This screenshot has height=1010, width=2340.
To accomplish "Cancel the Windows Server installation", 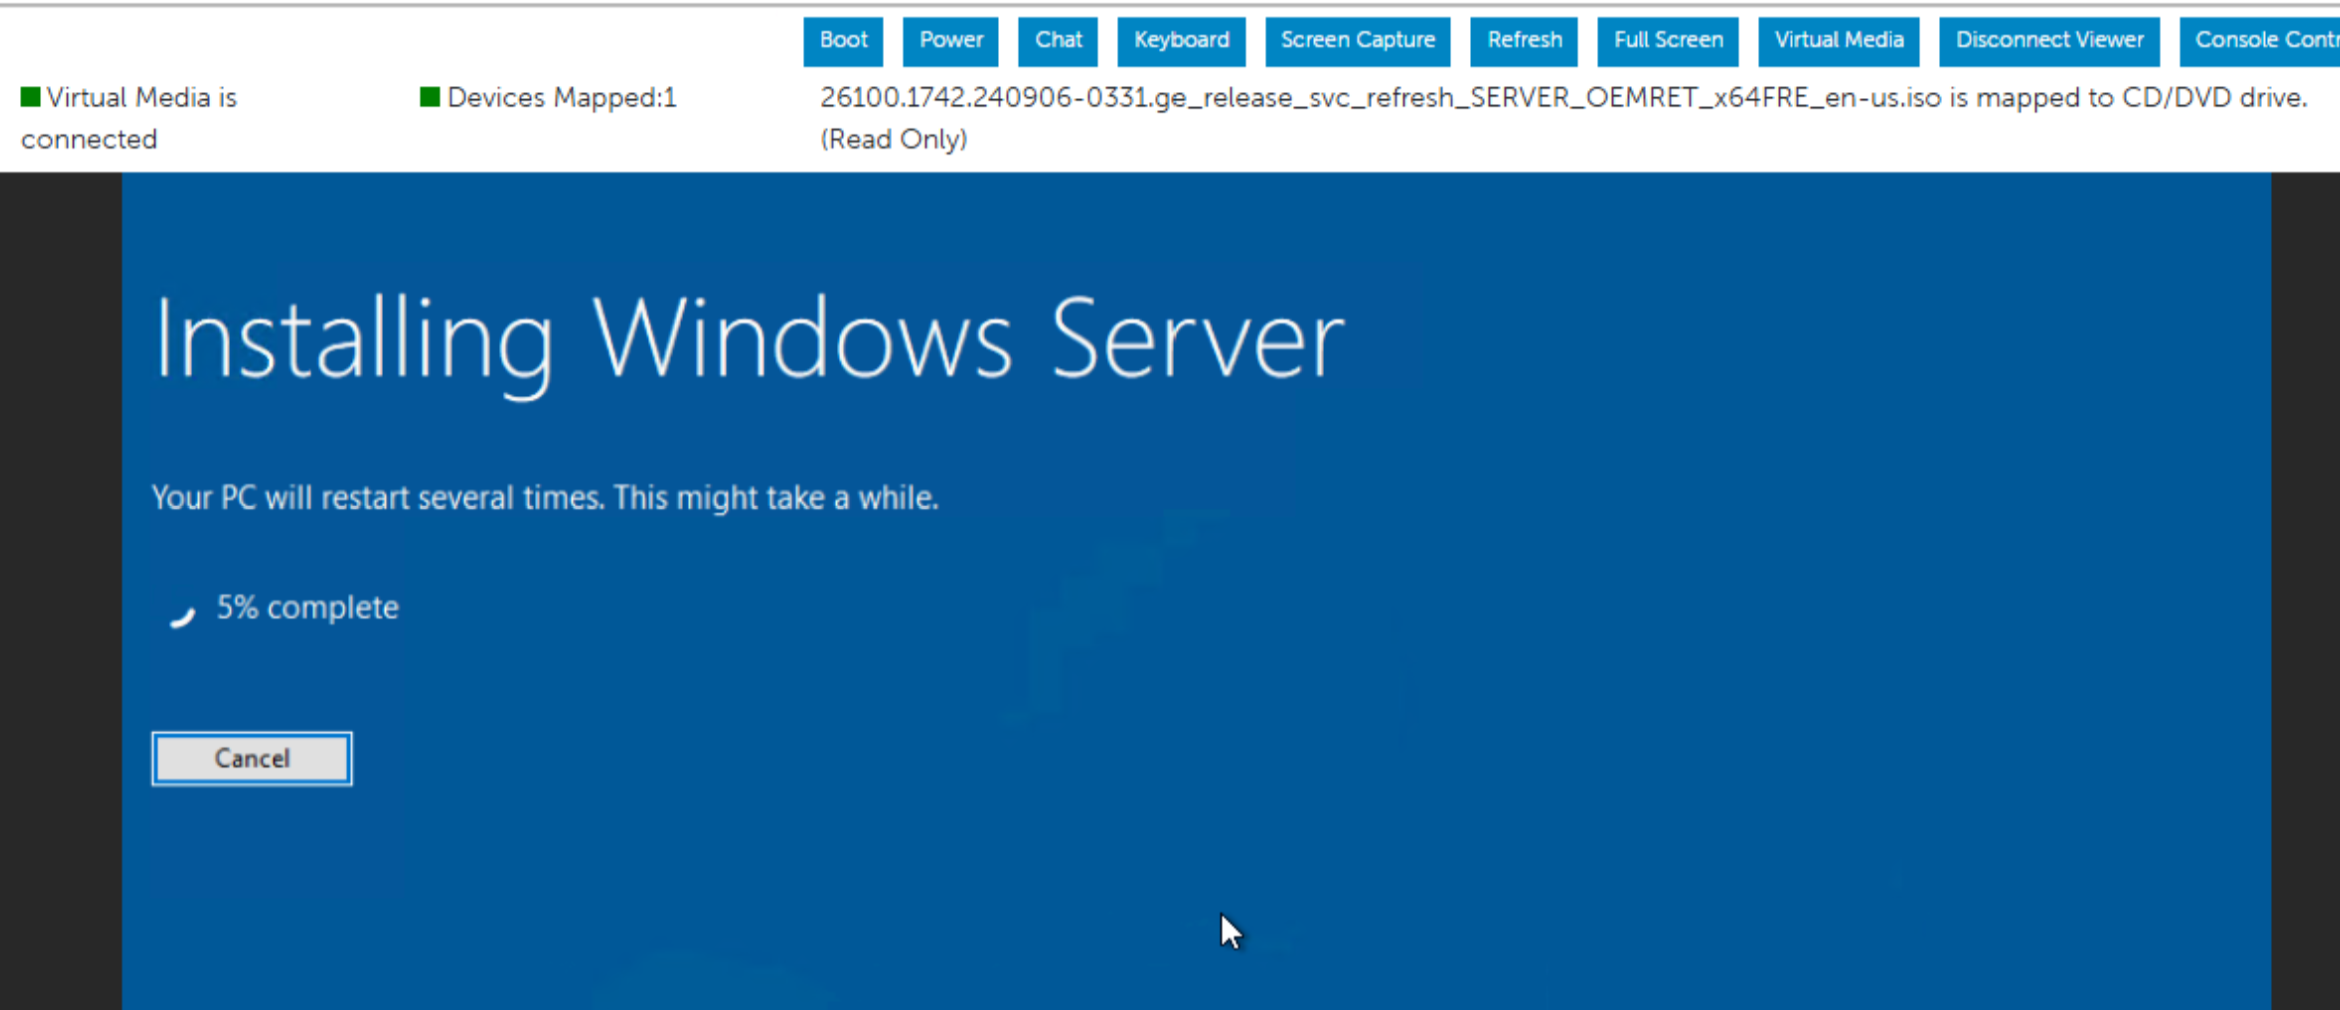I will point(252,759).
